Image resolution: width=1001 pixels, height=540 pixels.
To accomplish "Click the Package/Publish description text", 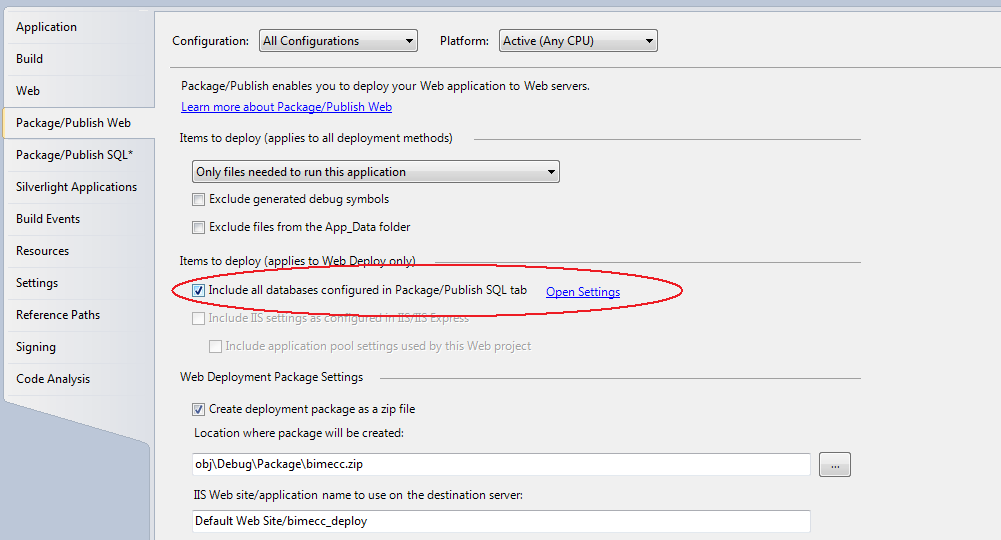I will [386, 86].
